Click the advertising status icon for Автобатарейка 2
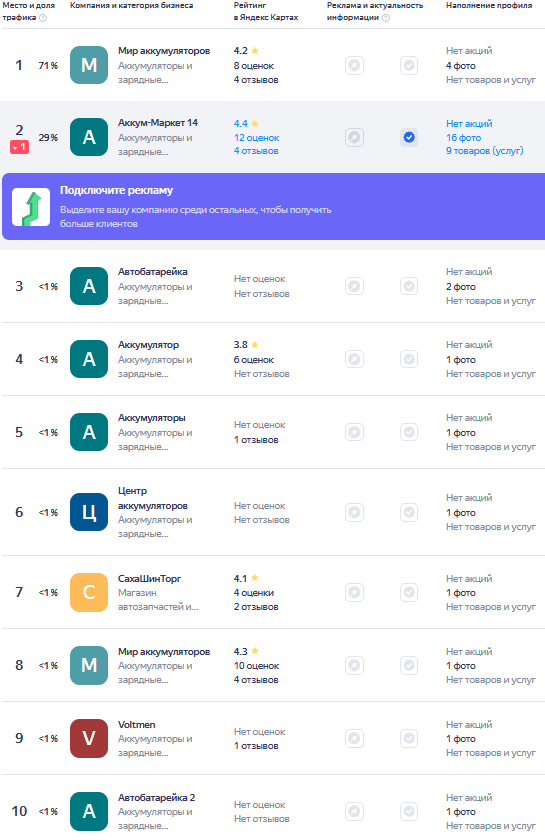This screenshot has height=840, width=545. (x=354, y=811)
